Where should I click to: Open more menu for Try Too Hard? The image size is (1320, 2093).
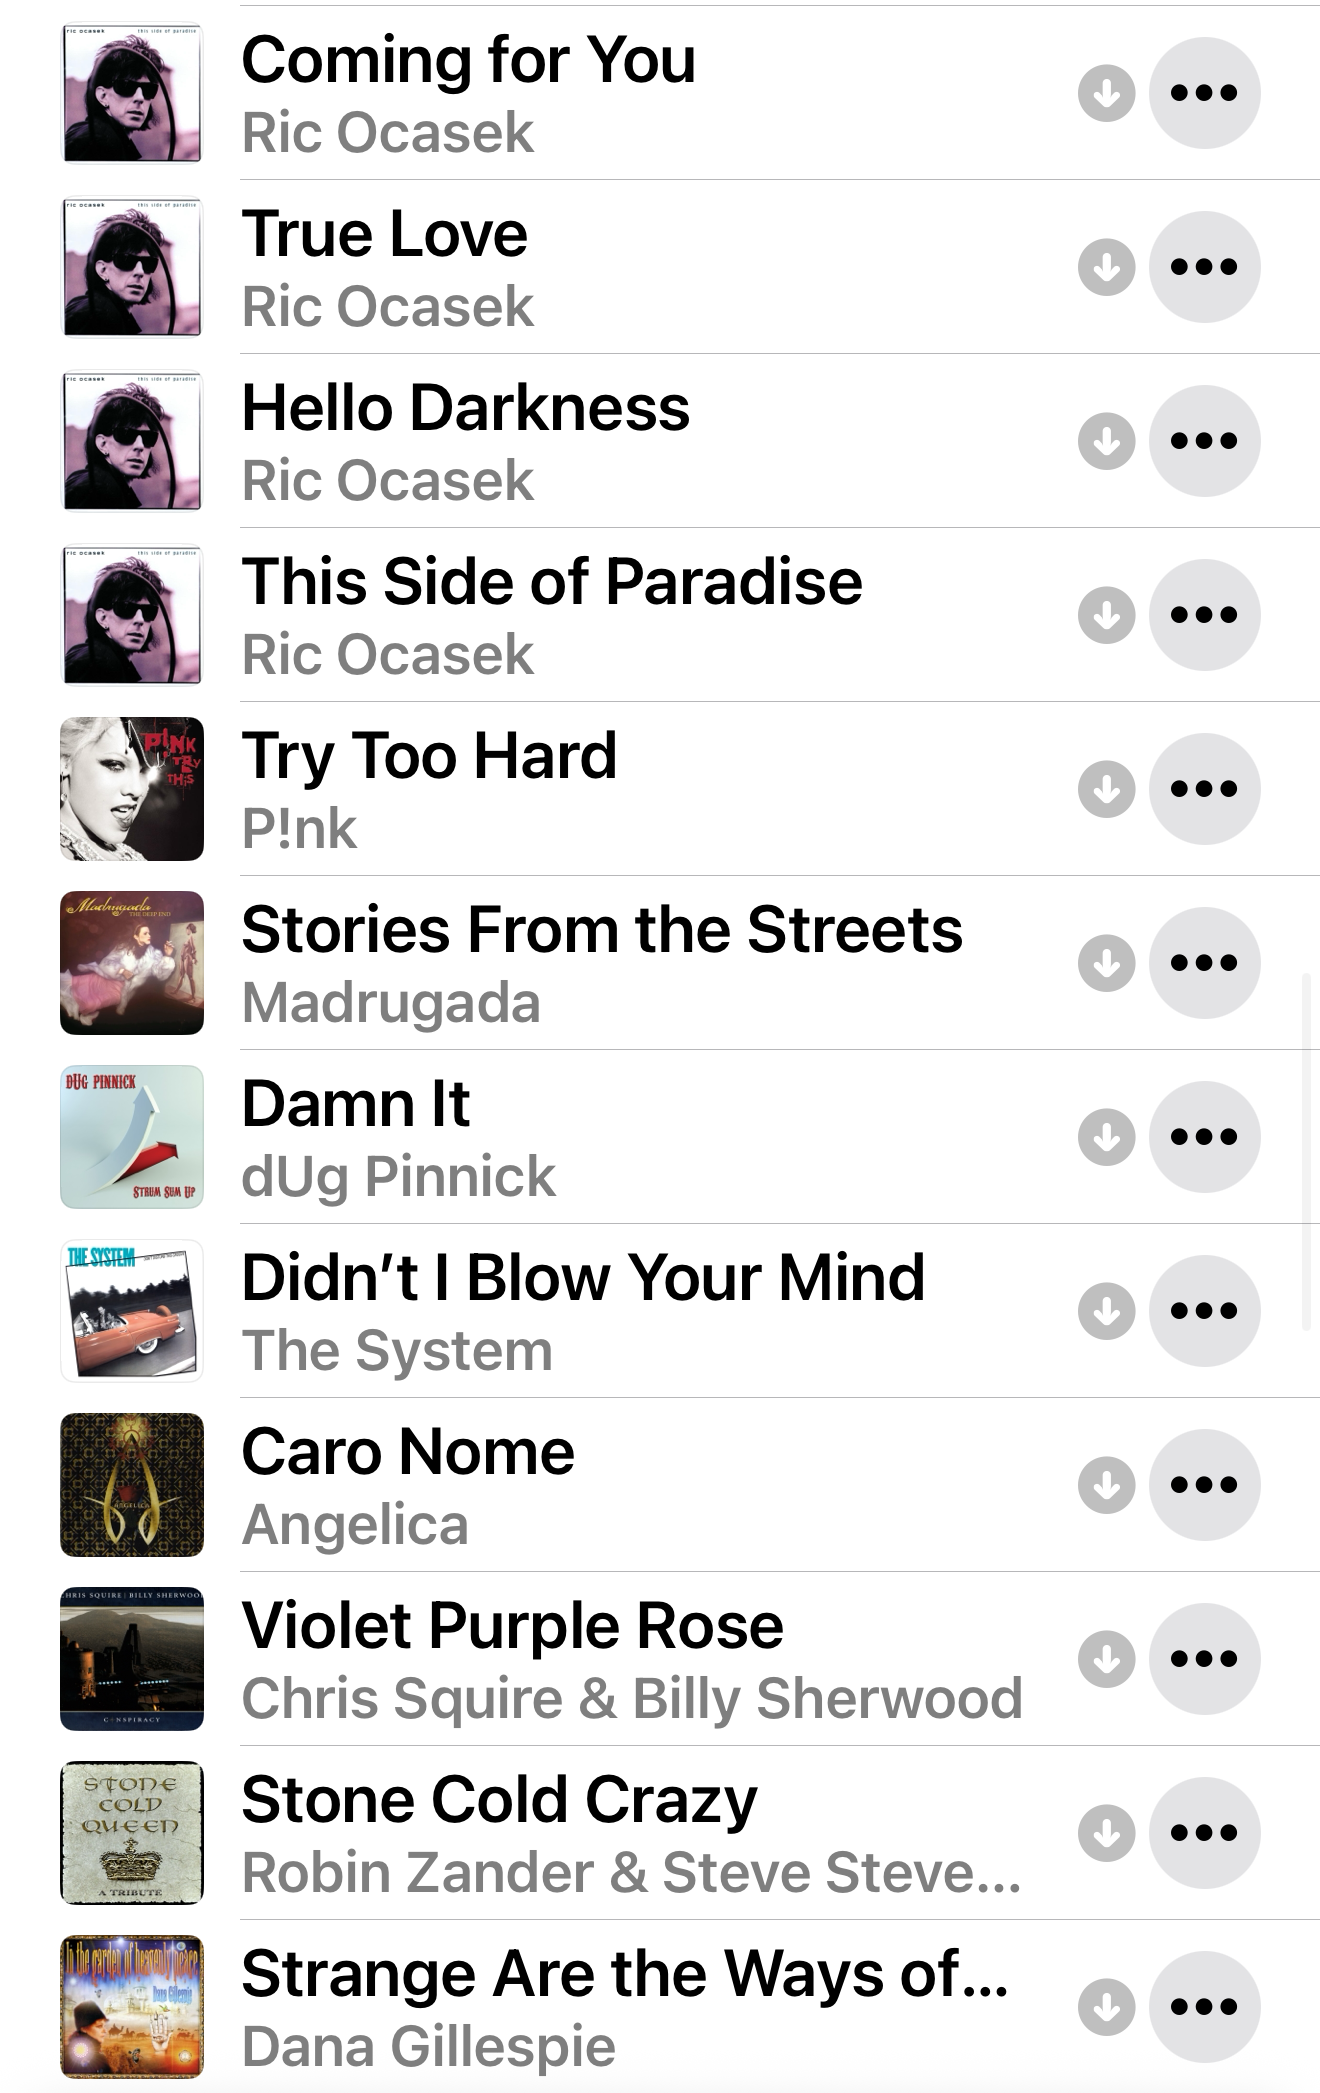tap(1204, 789)
